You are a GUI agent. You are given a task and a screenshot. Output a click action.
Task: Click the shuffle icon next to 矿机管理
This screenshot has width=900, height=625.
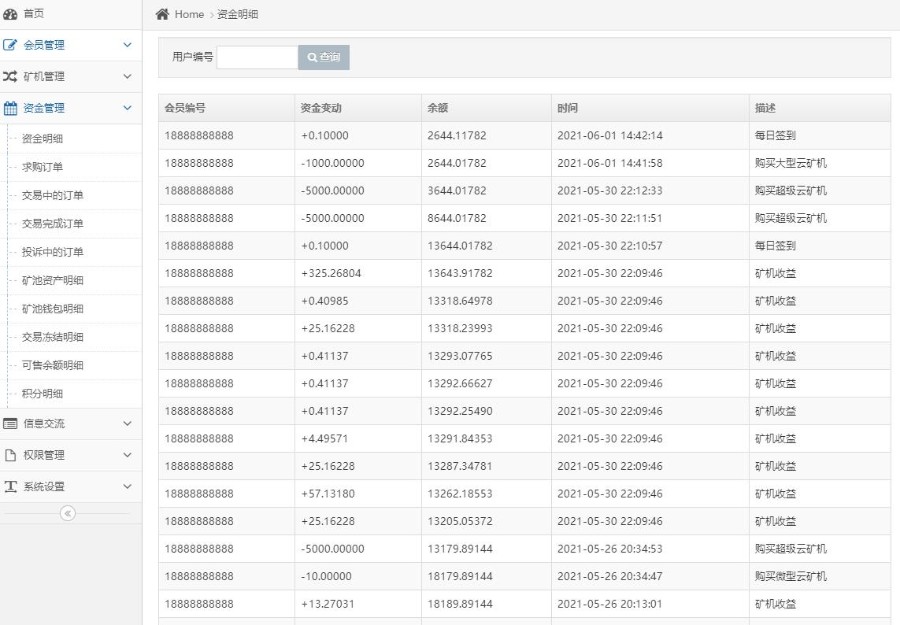(11, 76)
